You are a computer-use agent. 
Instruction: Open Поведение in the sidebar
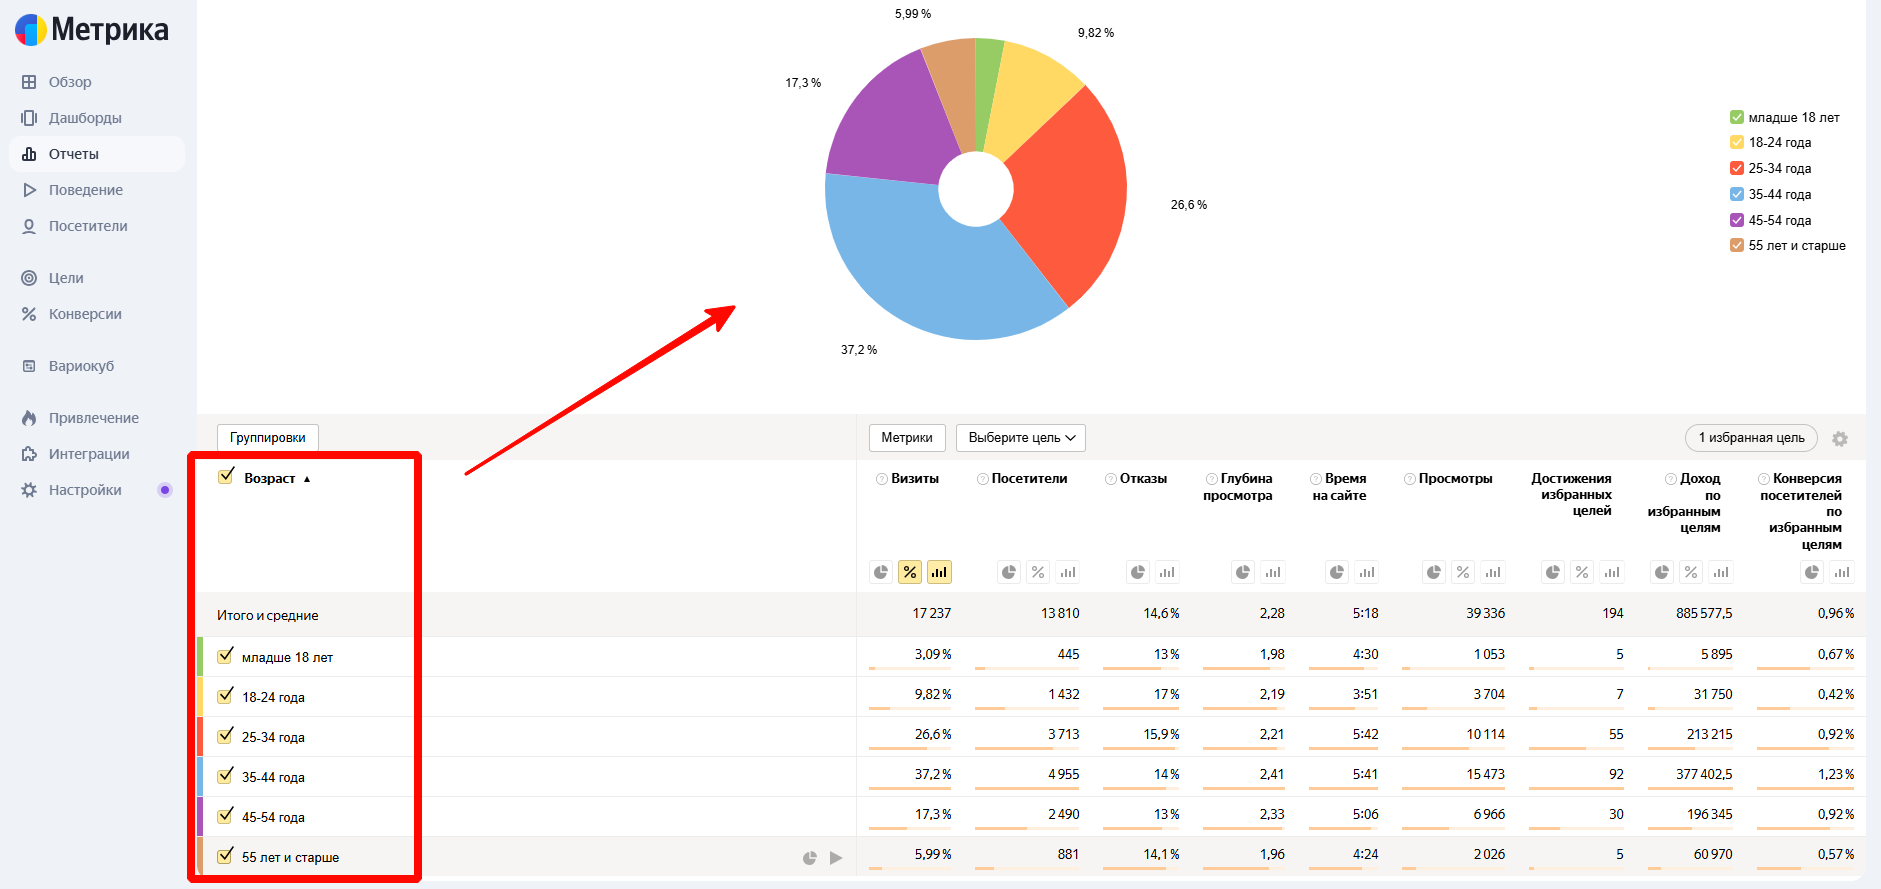pos(86,190)
